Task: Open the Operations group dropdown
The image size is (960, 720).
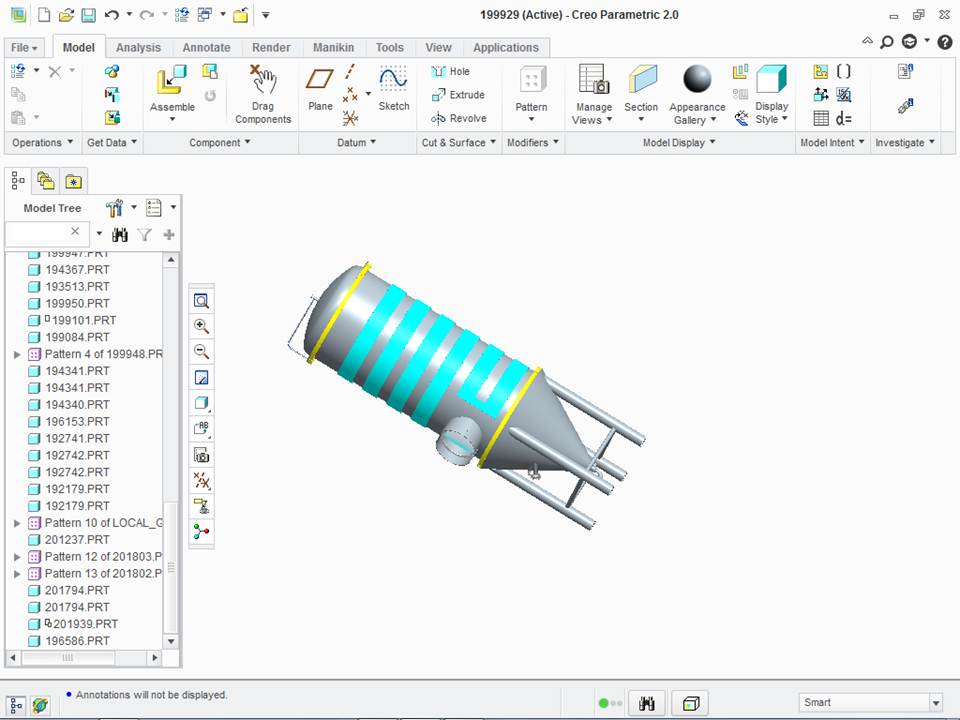Action: 42,143
